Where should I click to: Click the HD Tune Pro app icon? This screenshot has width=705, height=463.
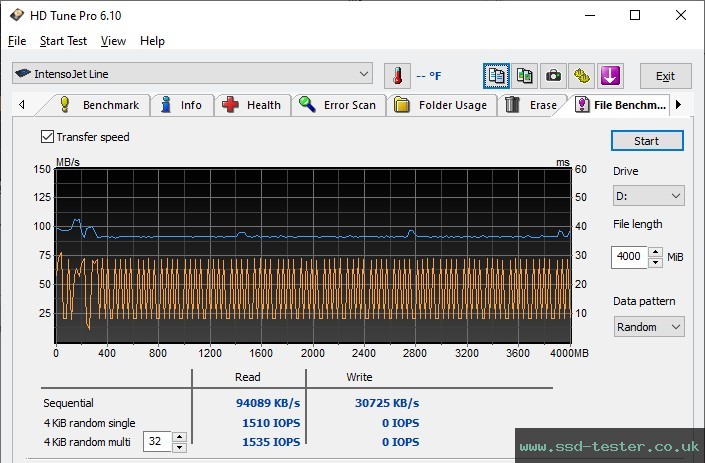[17, 15]
